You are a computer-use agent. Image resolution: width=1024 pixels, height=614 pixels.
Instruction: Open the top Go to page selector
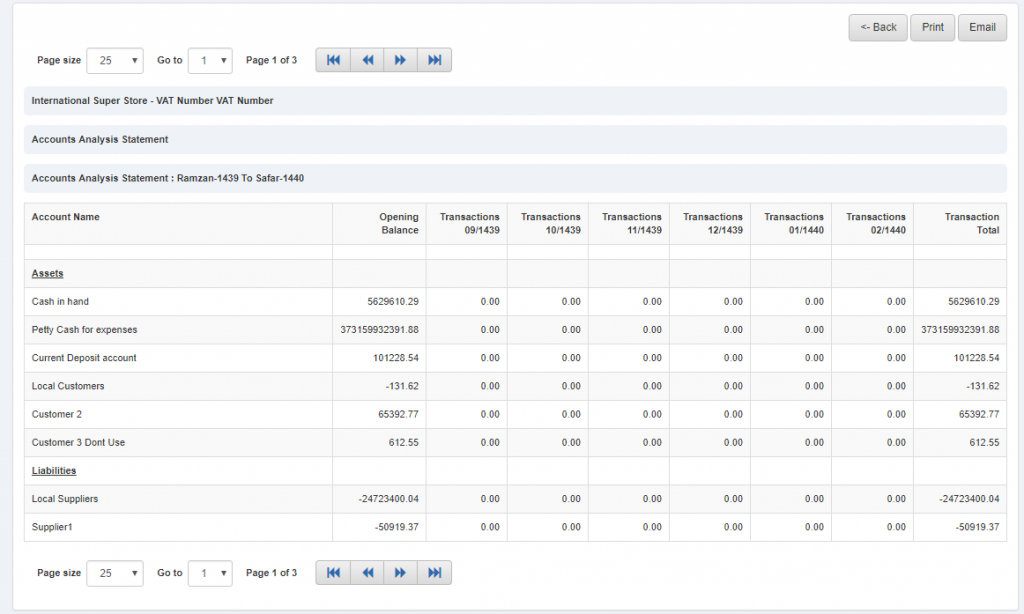210,60
